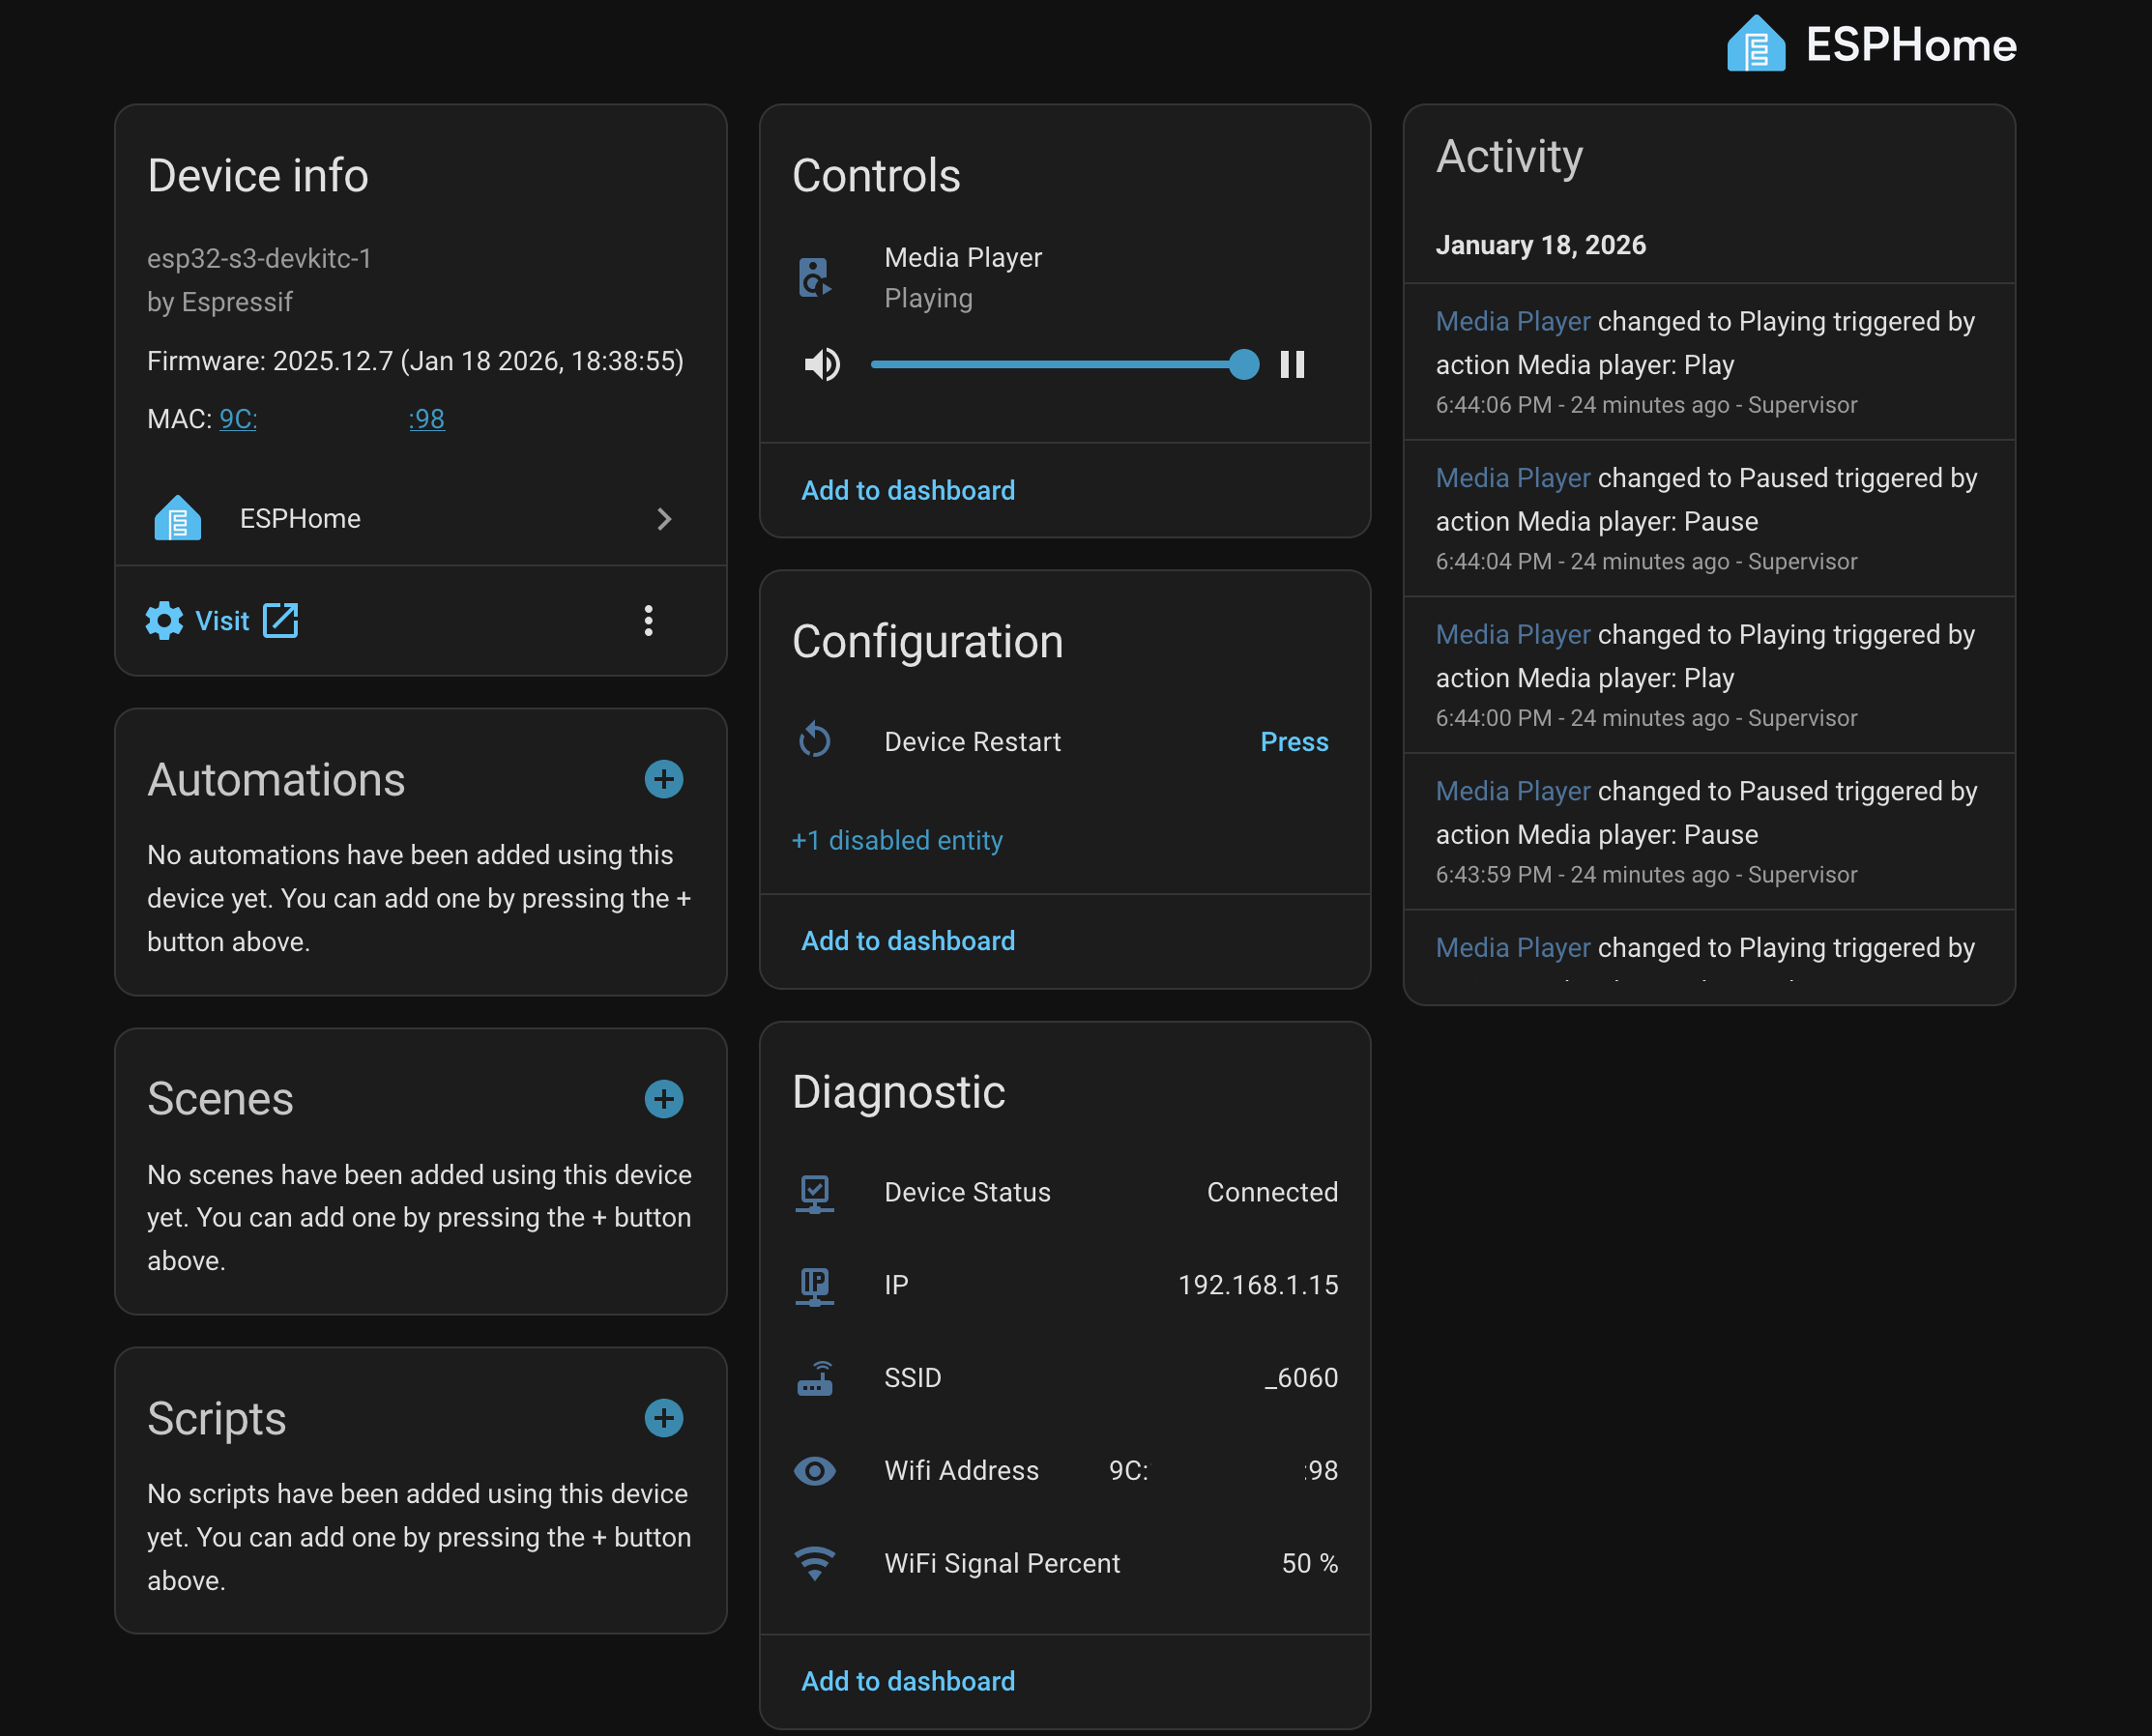Click the SSID router icon
Image resolution: width=2152 pixels, height=1736 pixels.
[815, 1378]
